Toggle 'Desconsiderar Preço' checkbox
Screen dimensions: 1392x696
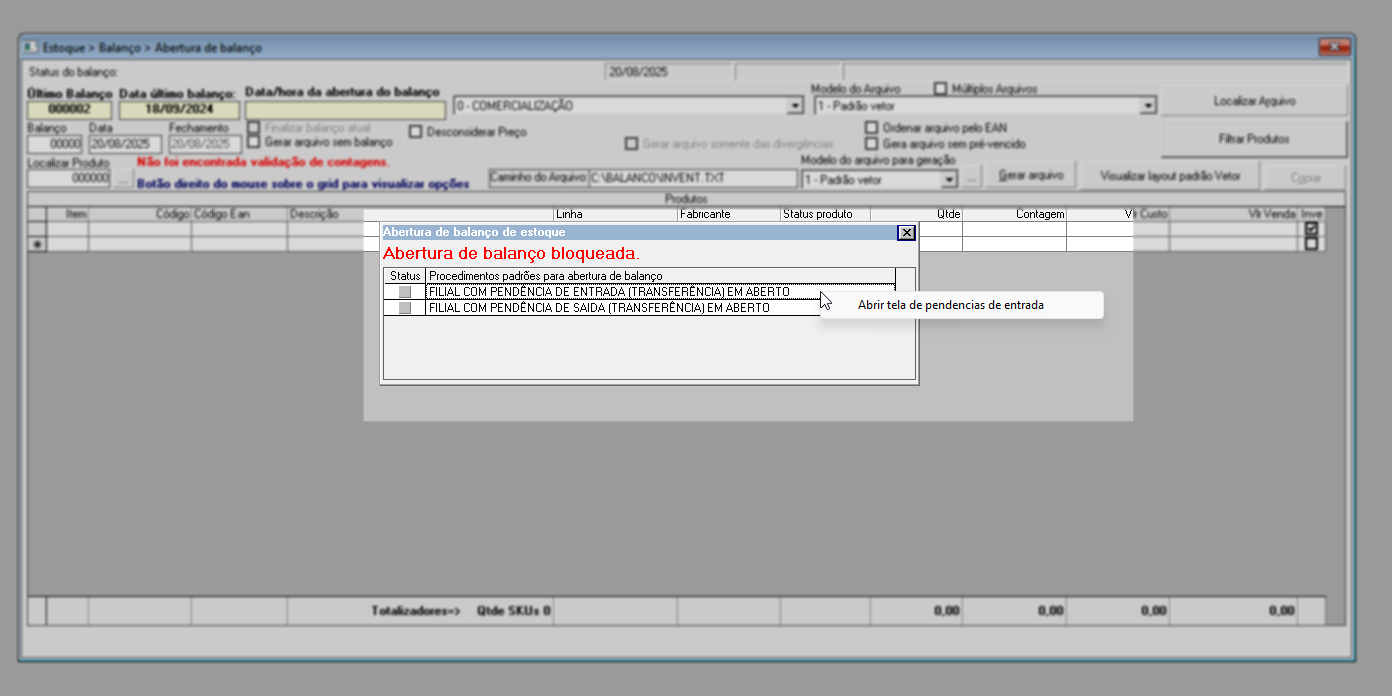(x=416, y=131)
